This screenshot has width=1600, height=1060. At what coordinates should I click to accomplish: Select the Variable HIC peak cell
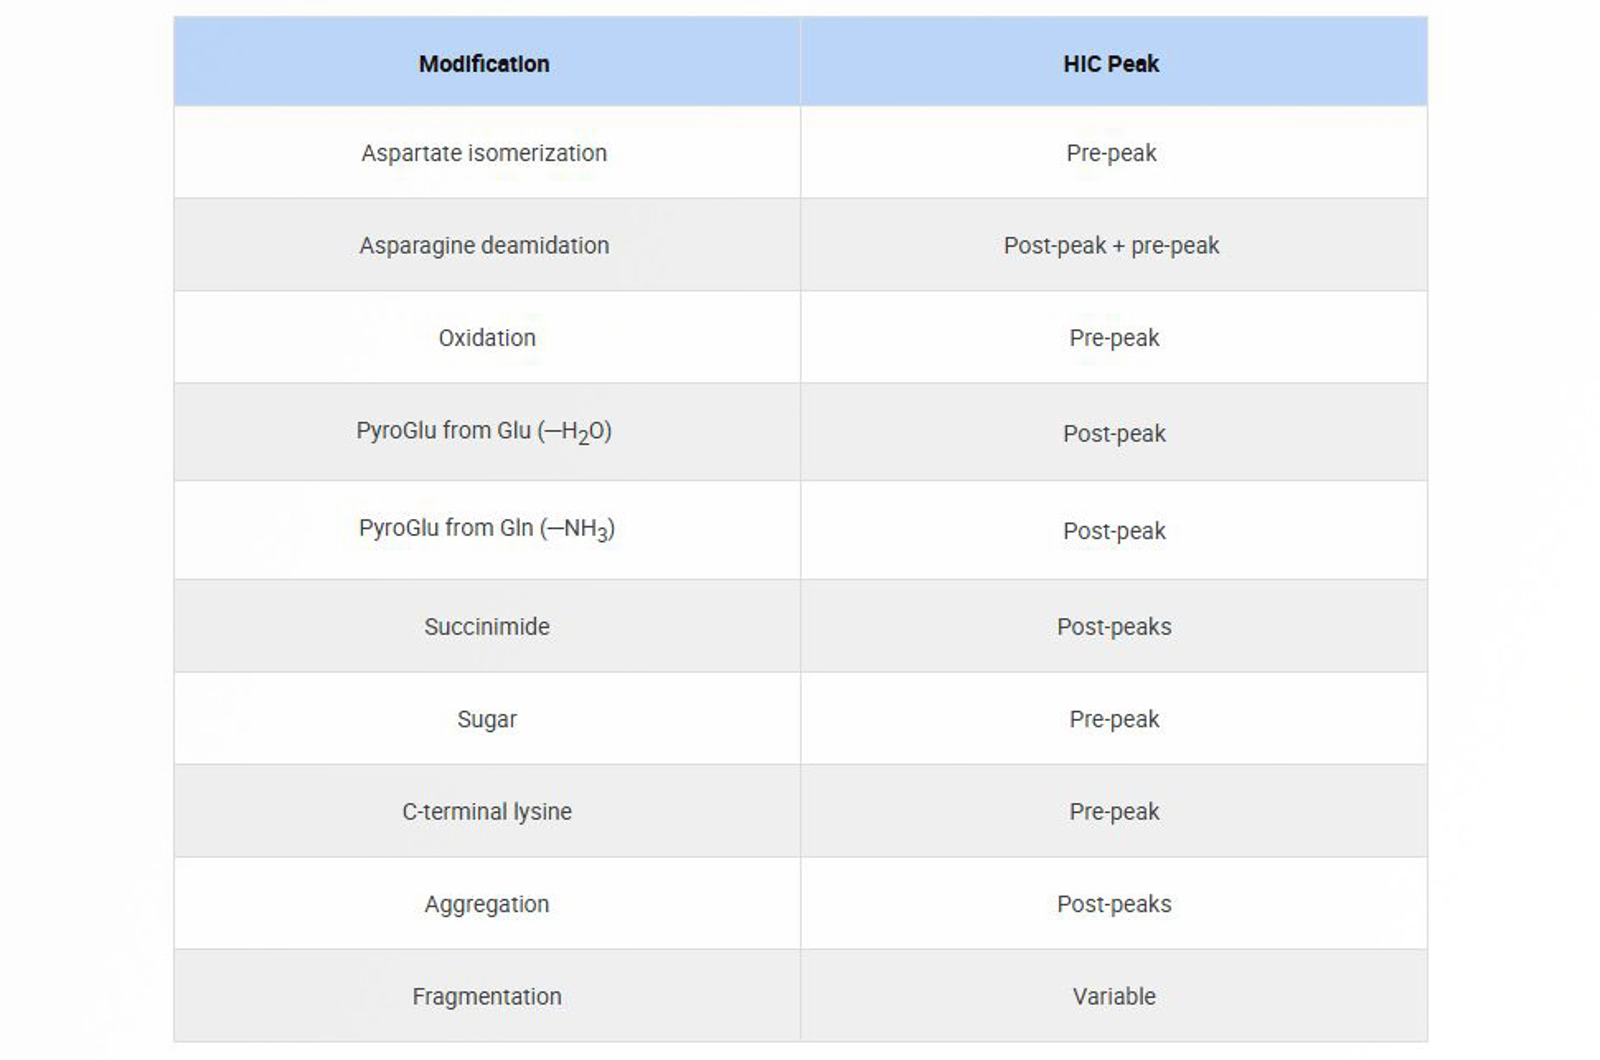(x=1114, y=996)
